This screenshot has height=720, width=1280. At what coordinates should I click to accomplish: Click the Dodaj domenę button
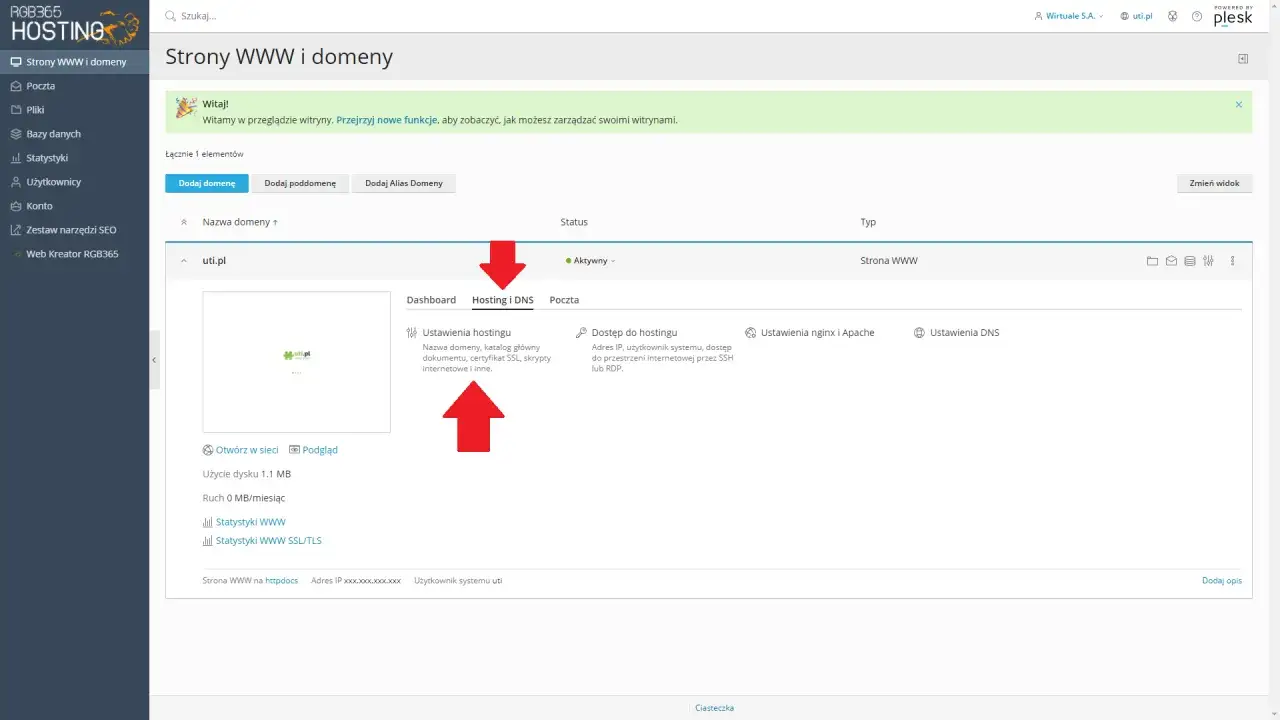click(207, 183)
